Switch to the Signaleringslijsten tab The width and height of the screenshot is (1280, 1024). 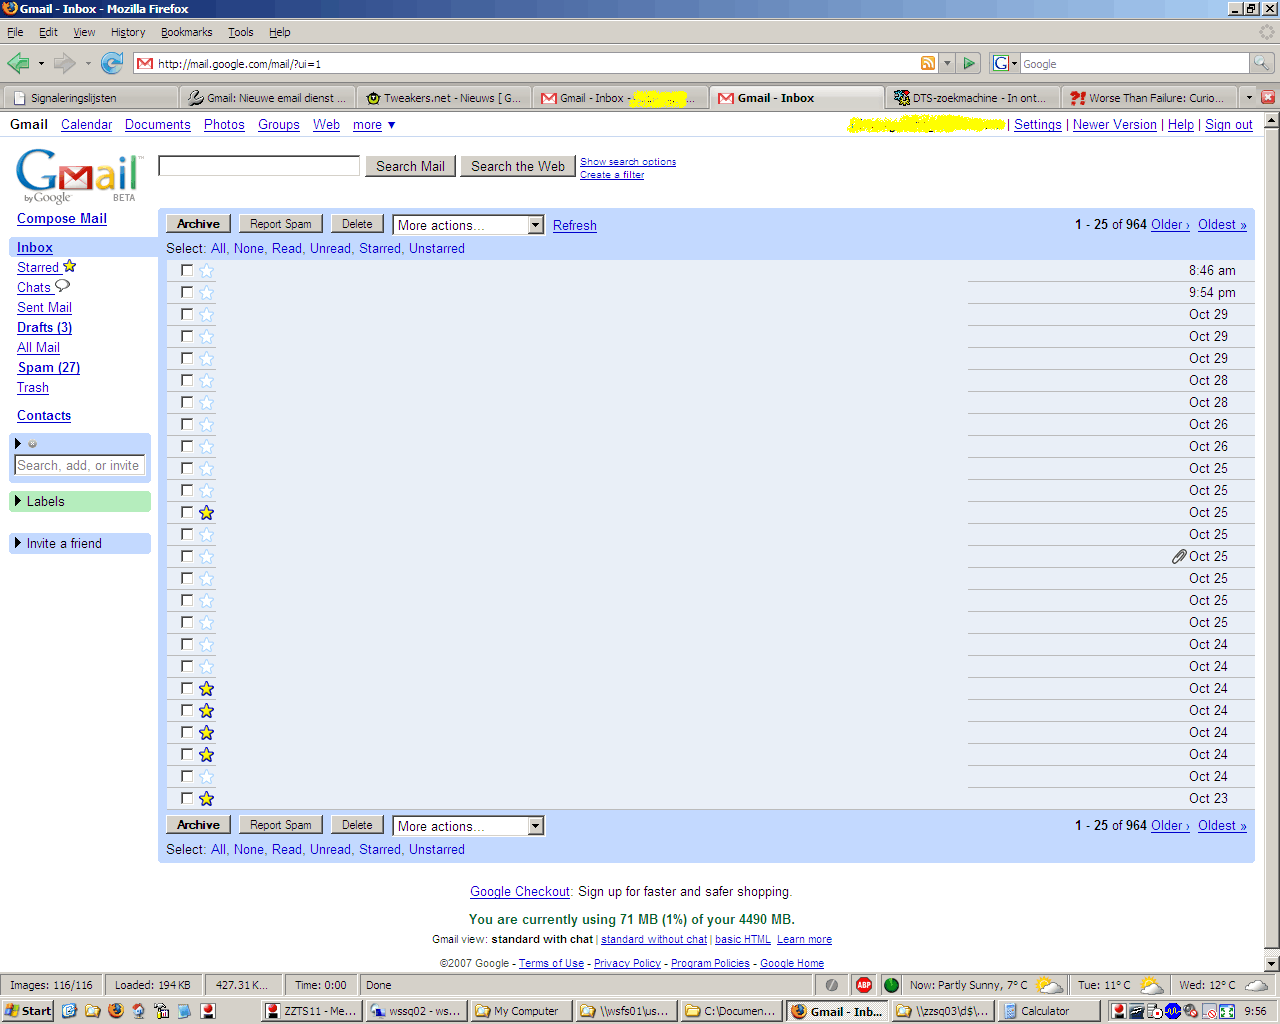[x=91, y=97]
